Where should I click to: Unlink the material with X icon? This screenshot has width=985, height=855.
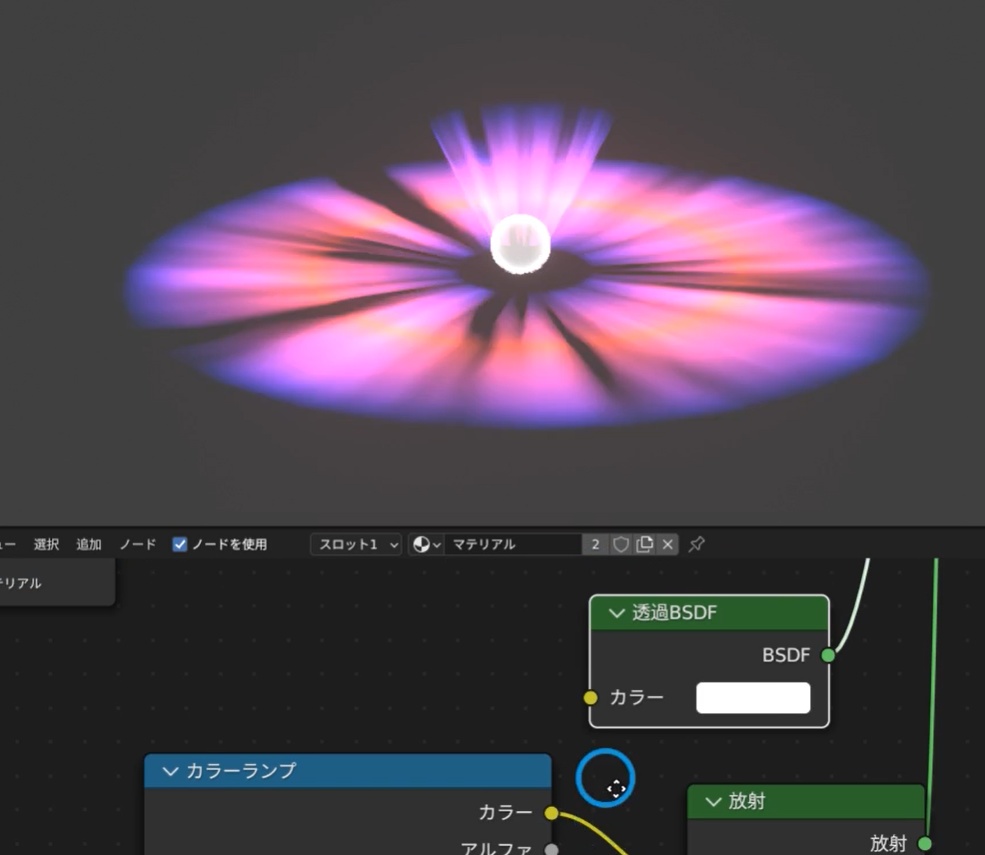coord(668,544)
